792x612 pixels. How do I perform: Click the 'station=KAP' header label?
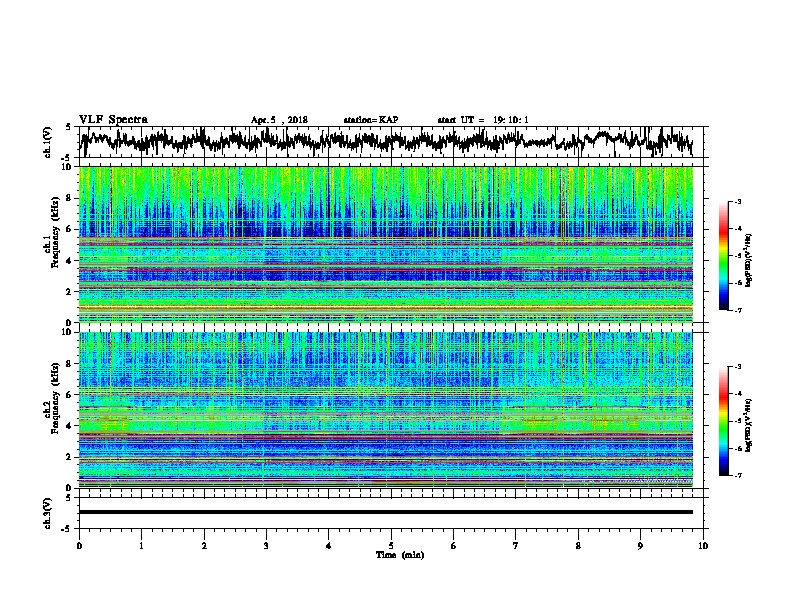(371, 120)
